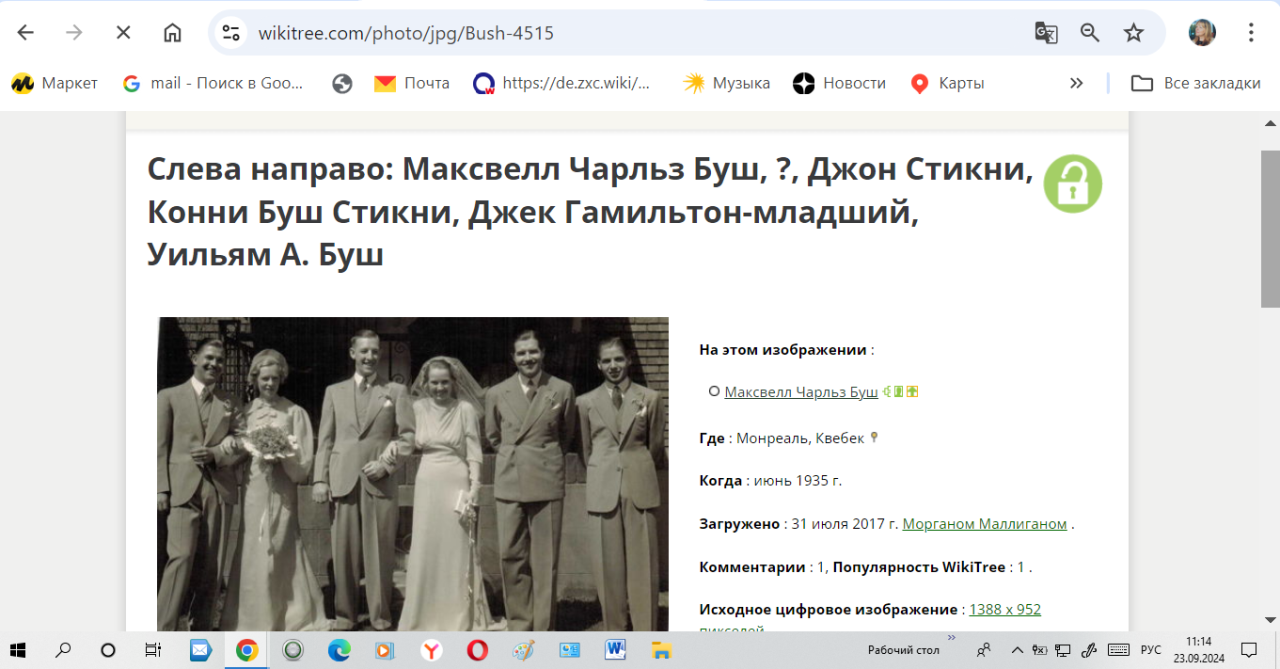Click the zoom magnifier in address bar
The image size is (1280, 669).
1090,33
